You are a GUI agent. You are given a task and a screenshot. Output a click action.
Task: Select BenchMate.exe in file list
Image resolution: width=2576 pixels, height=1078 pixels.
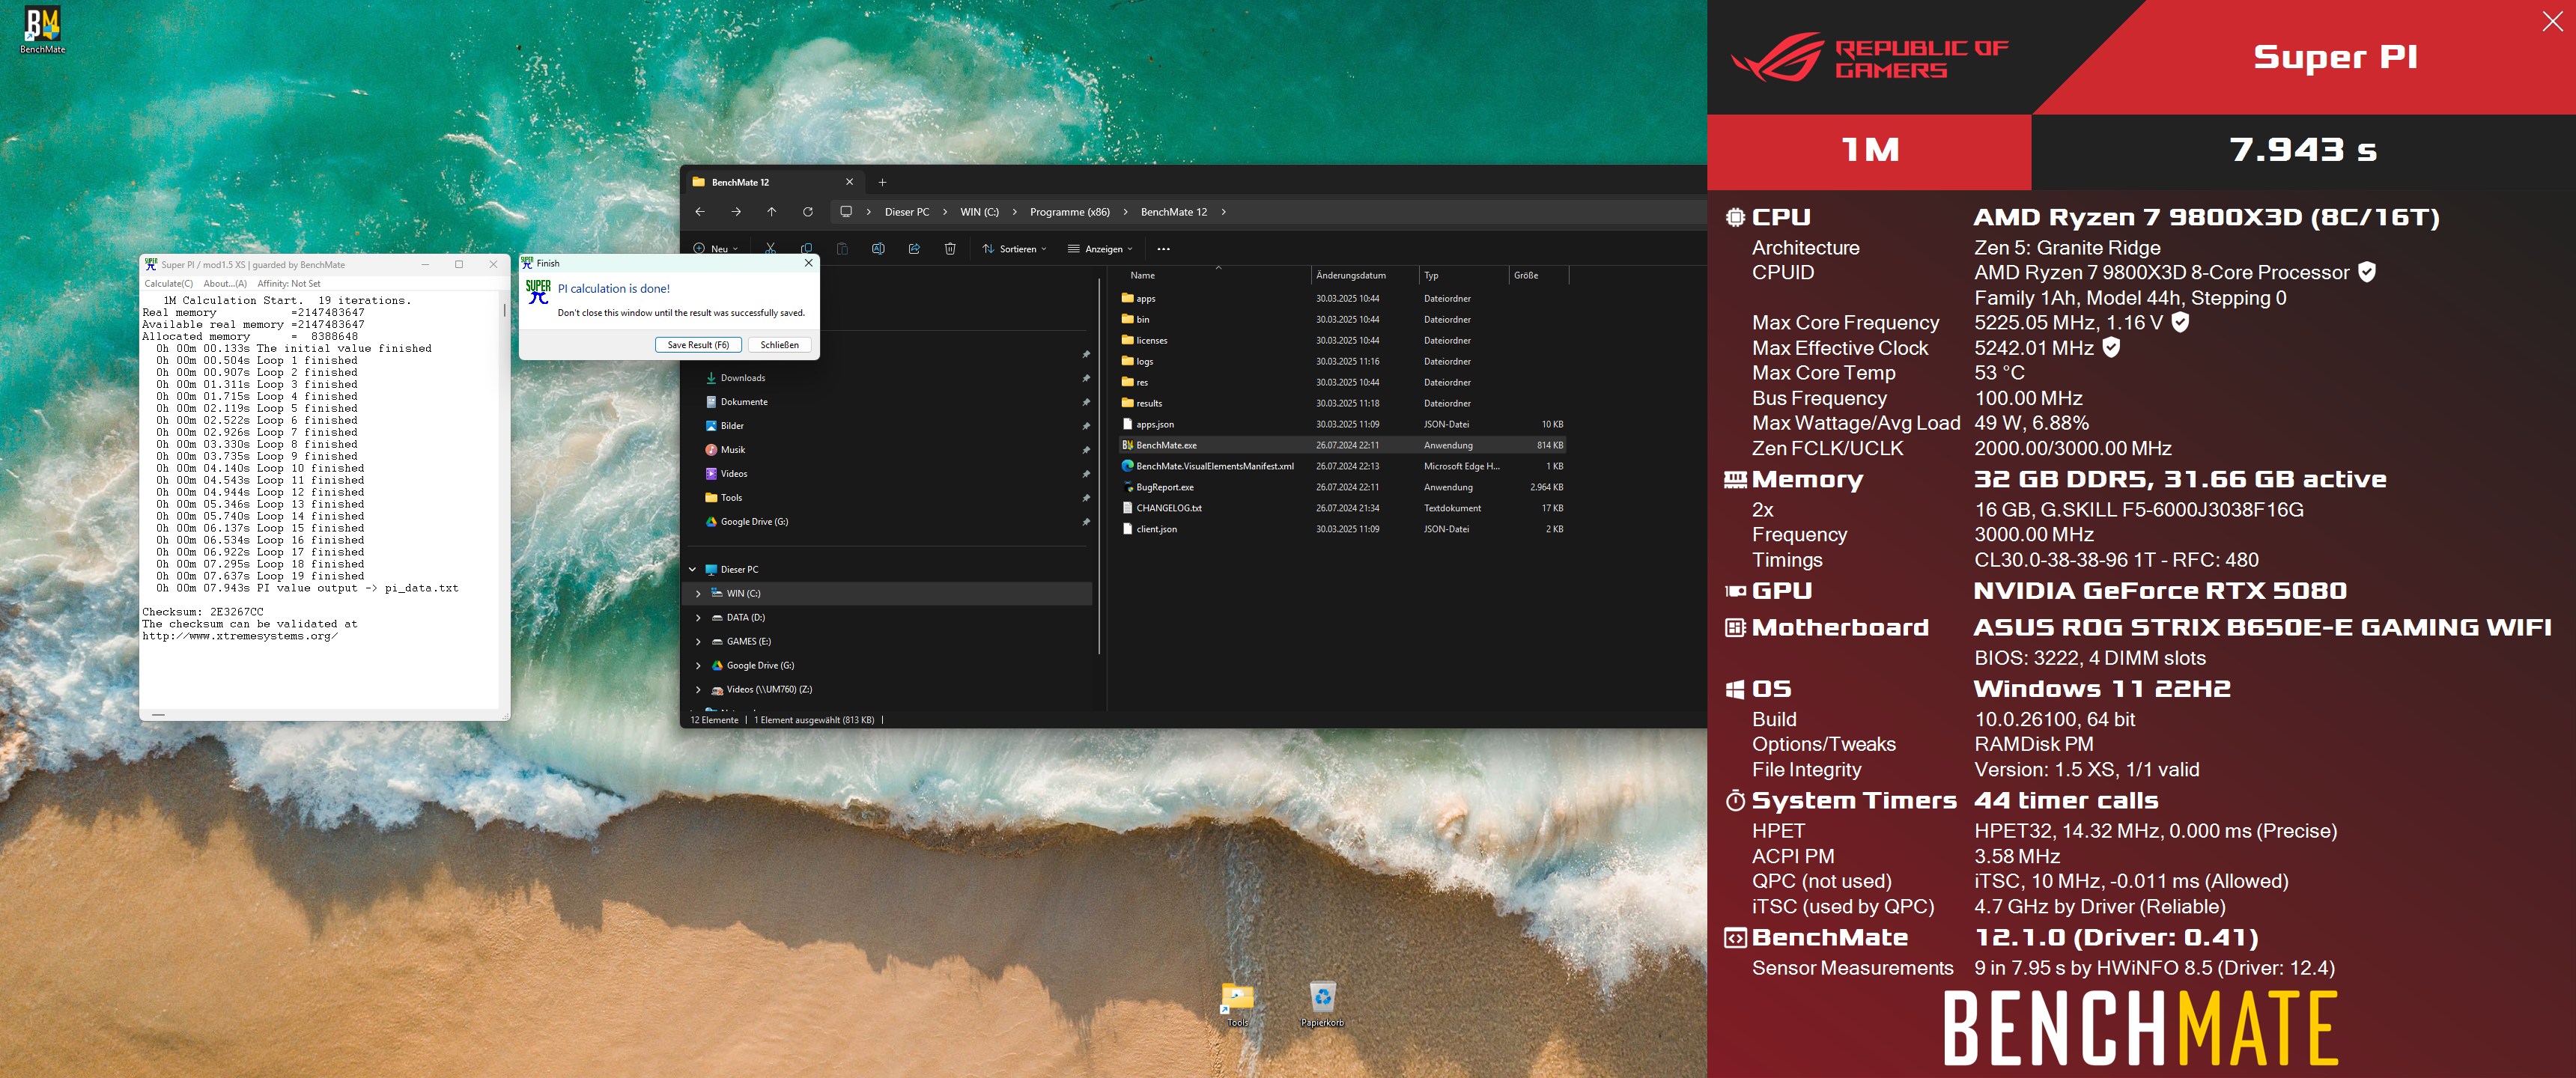pos(1342,445)
